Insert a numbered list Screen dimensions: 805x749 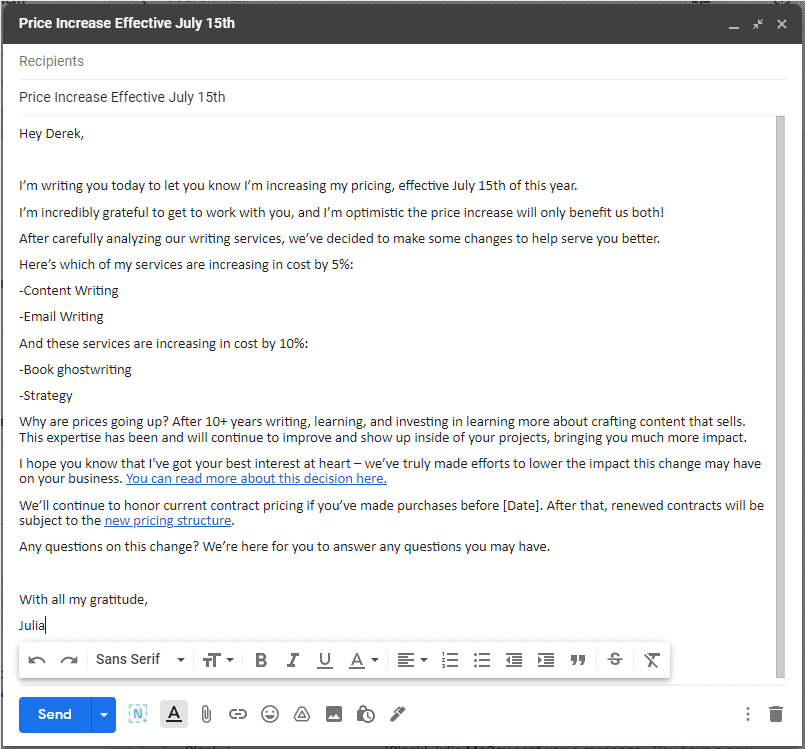450,660
